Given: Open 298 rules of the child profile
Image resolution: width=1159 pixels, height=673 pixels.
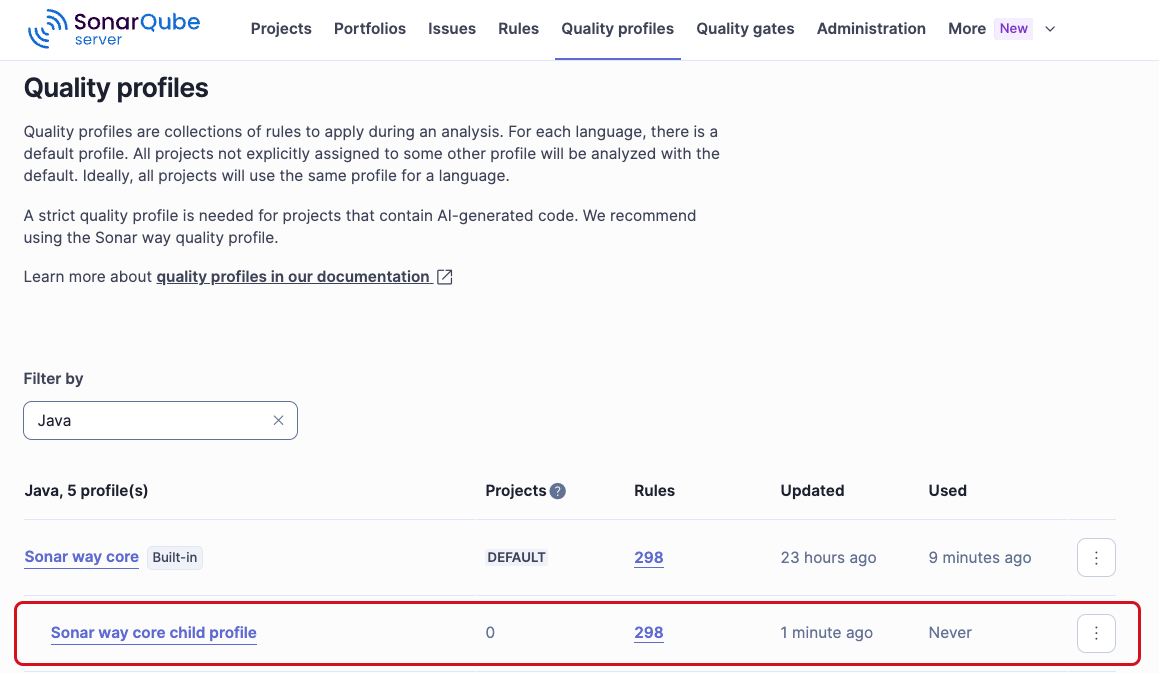Looking at the screenshot, I should pos(648,633).
